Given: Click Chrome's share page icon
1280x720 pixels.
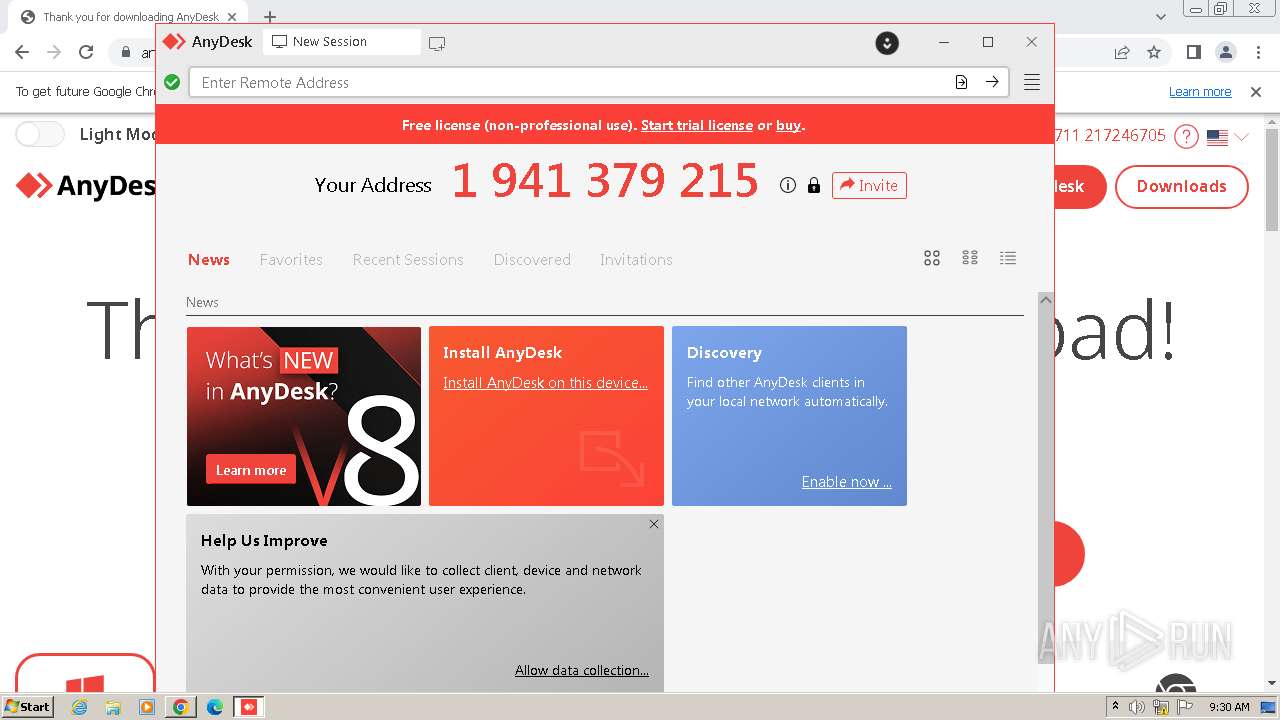Looking at the screenshot, I should click(1122, 52).
